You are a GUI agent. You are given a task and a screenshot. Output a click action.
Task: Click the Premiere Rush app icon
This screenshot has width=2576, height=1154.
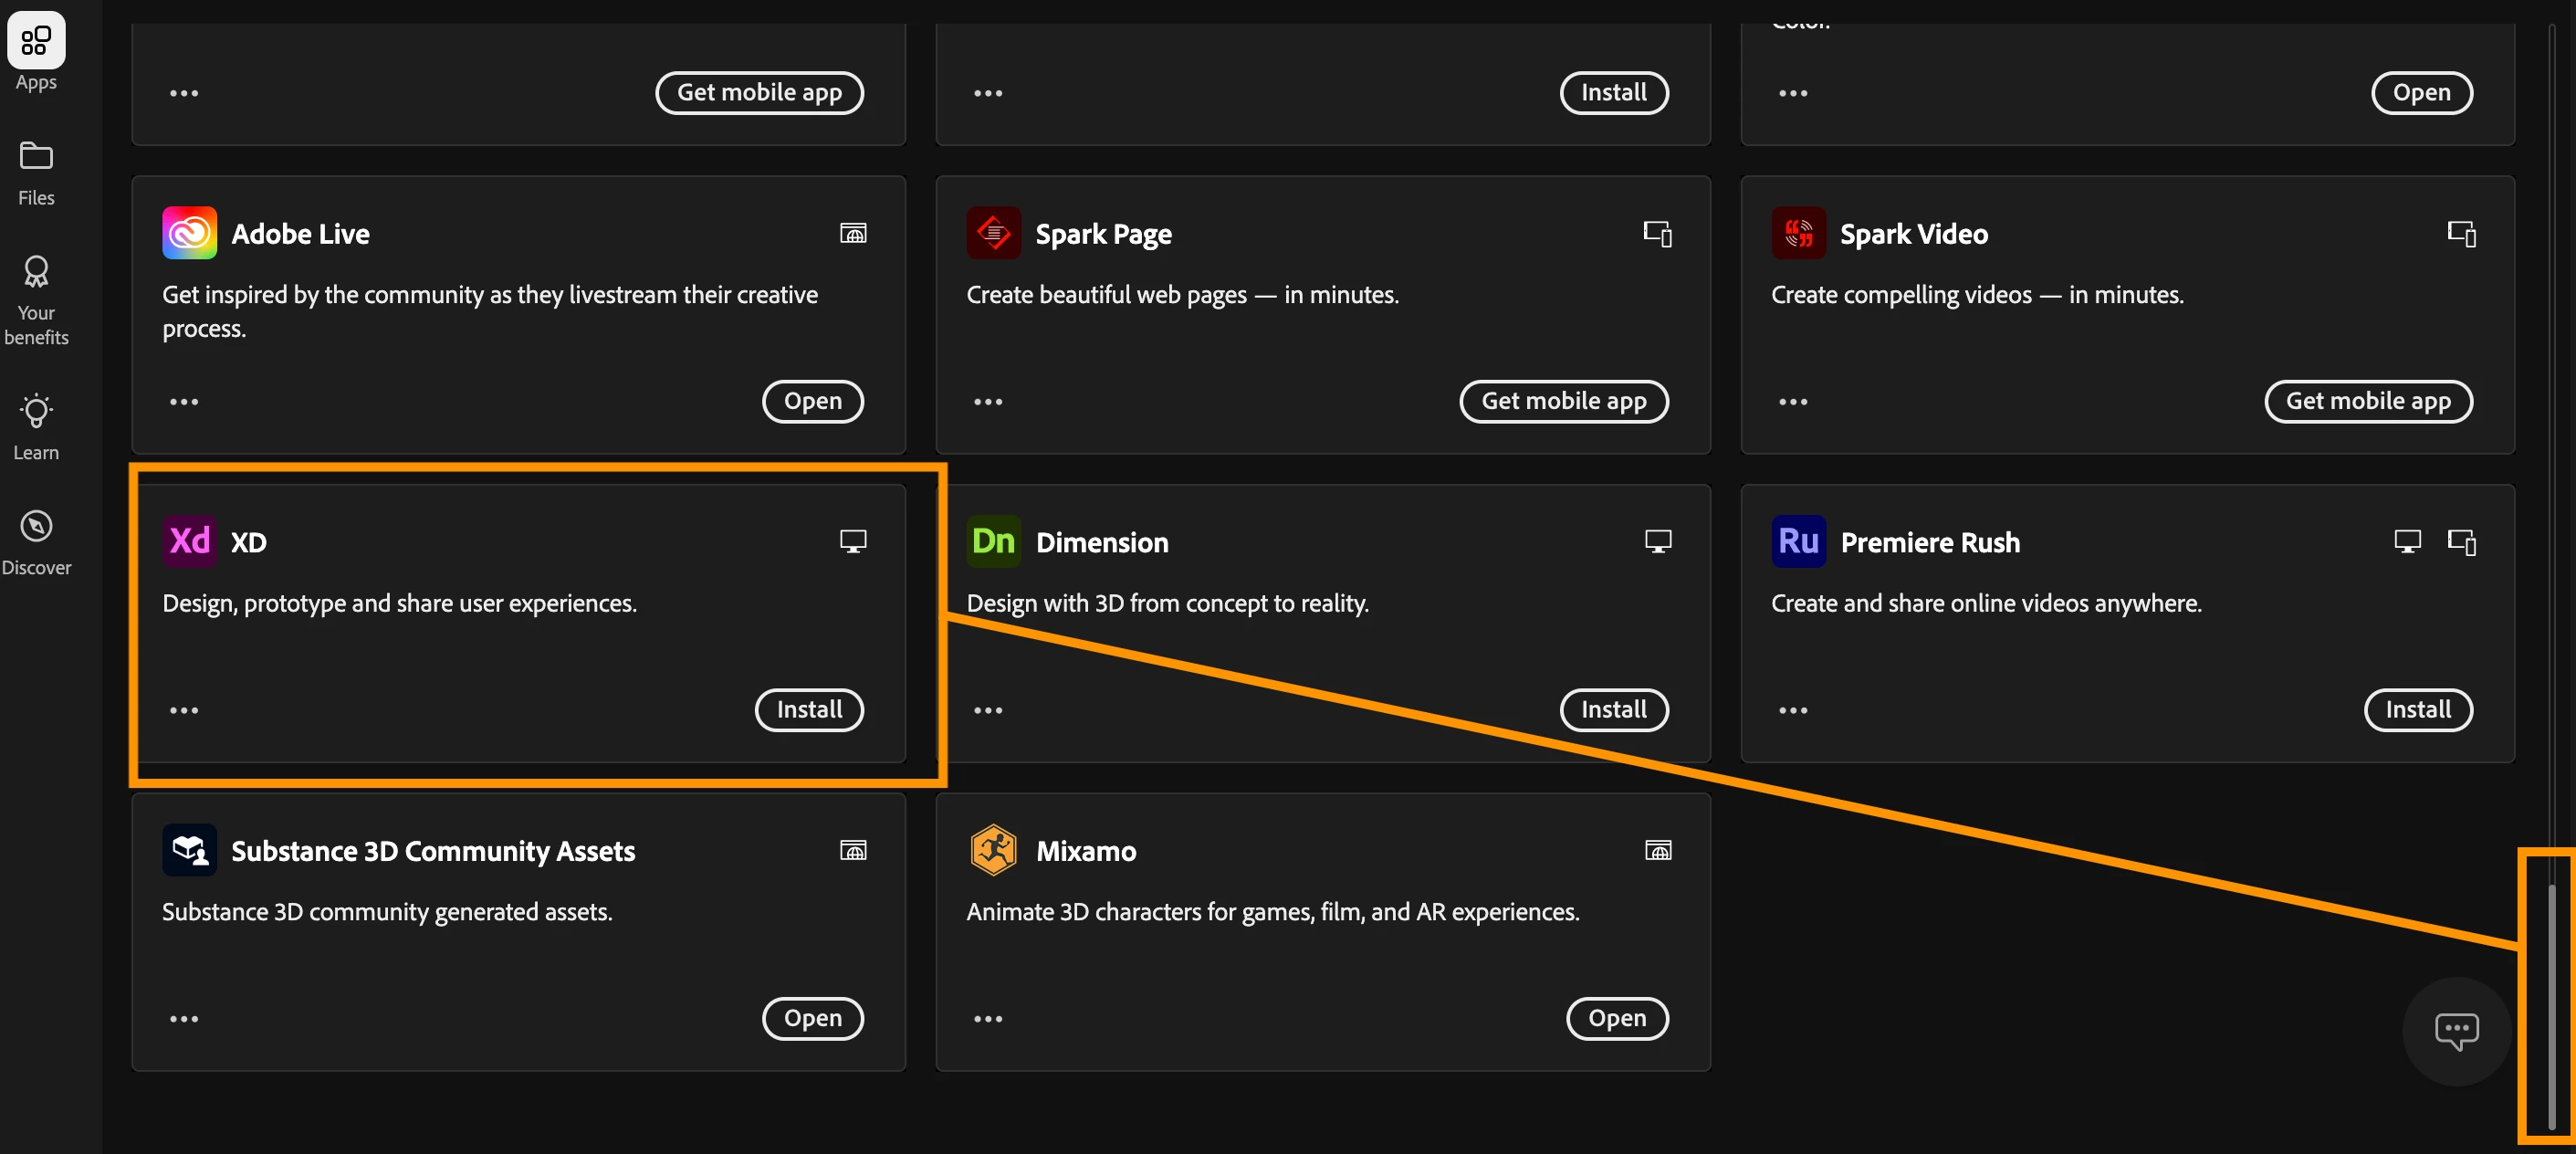[1798, 541]
